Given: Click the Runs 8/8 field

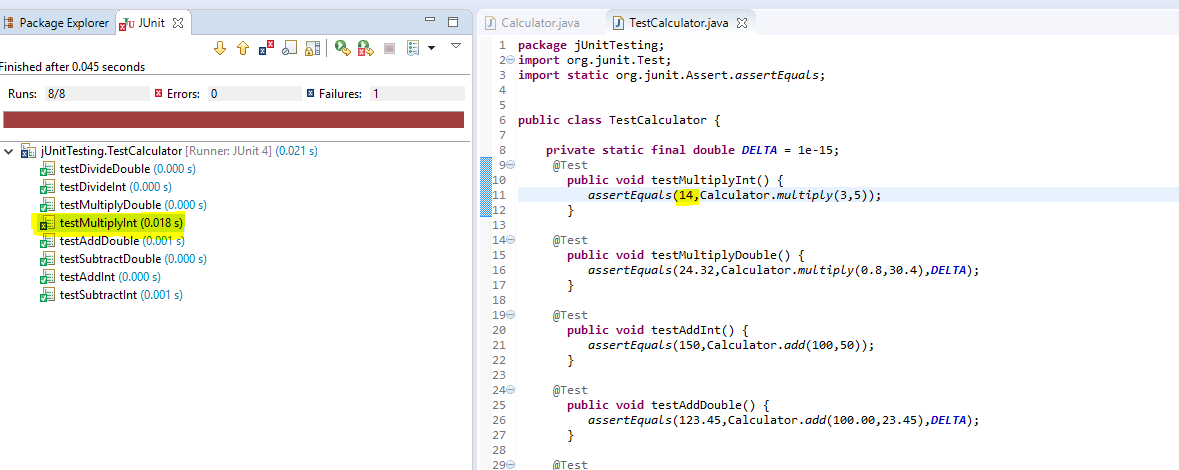Looking at the screenshot, I should (x=96, y=94).
